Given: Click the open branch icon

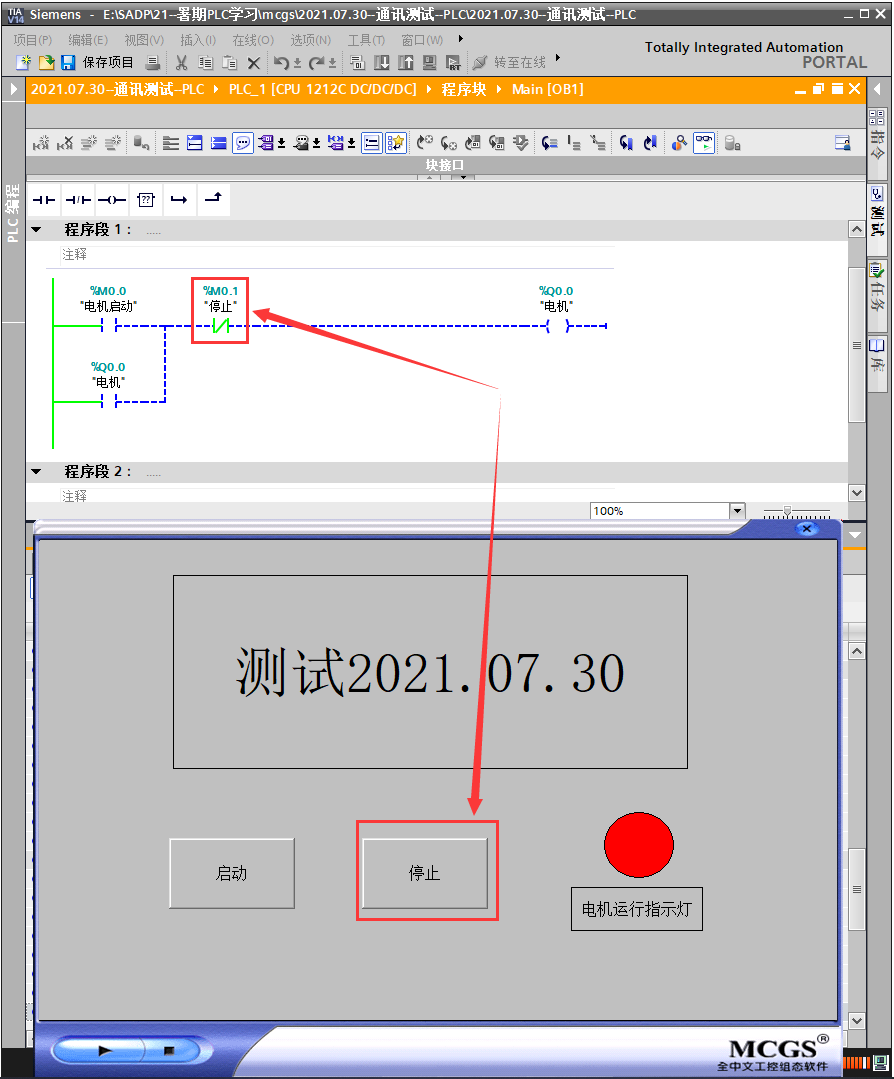Looking at the screenshot, I should click(179, 200).
